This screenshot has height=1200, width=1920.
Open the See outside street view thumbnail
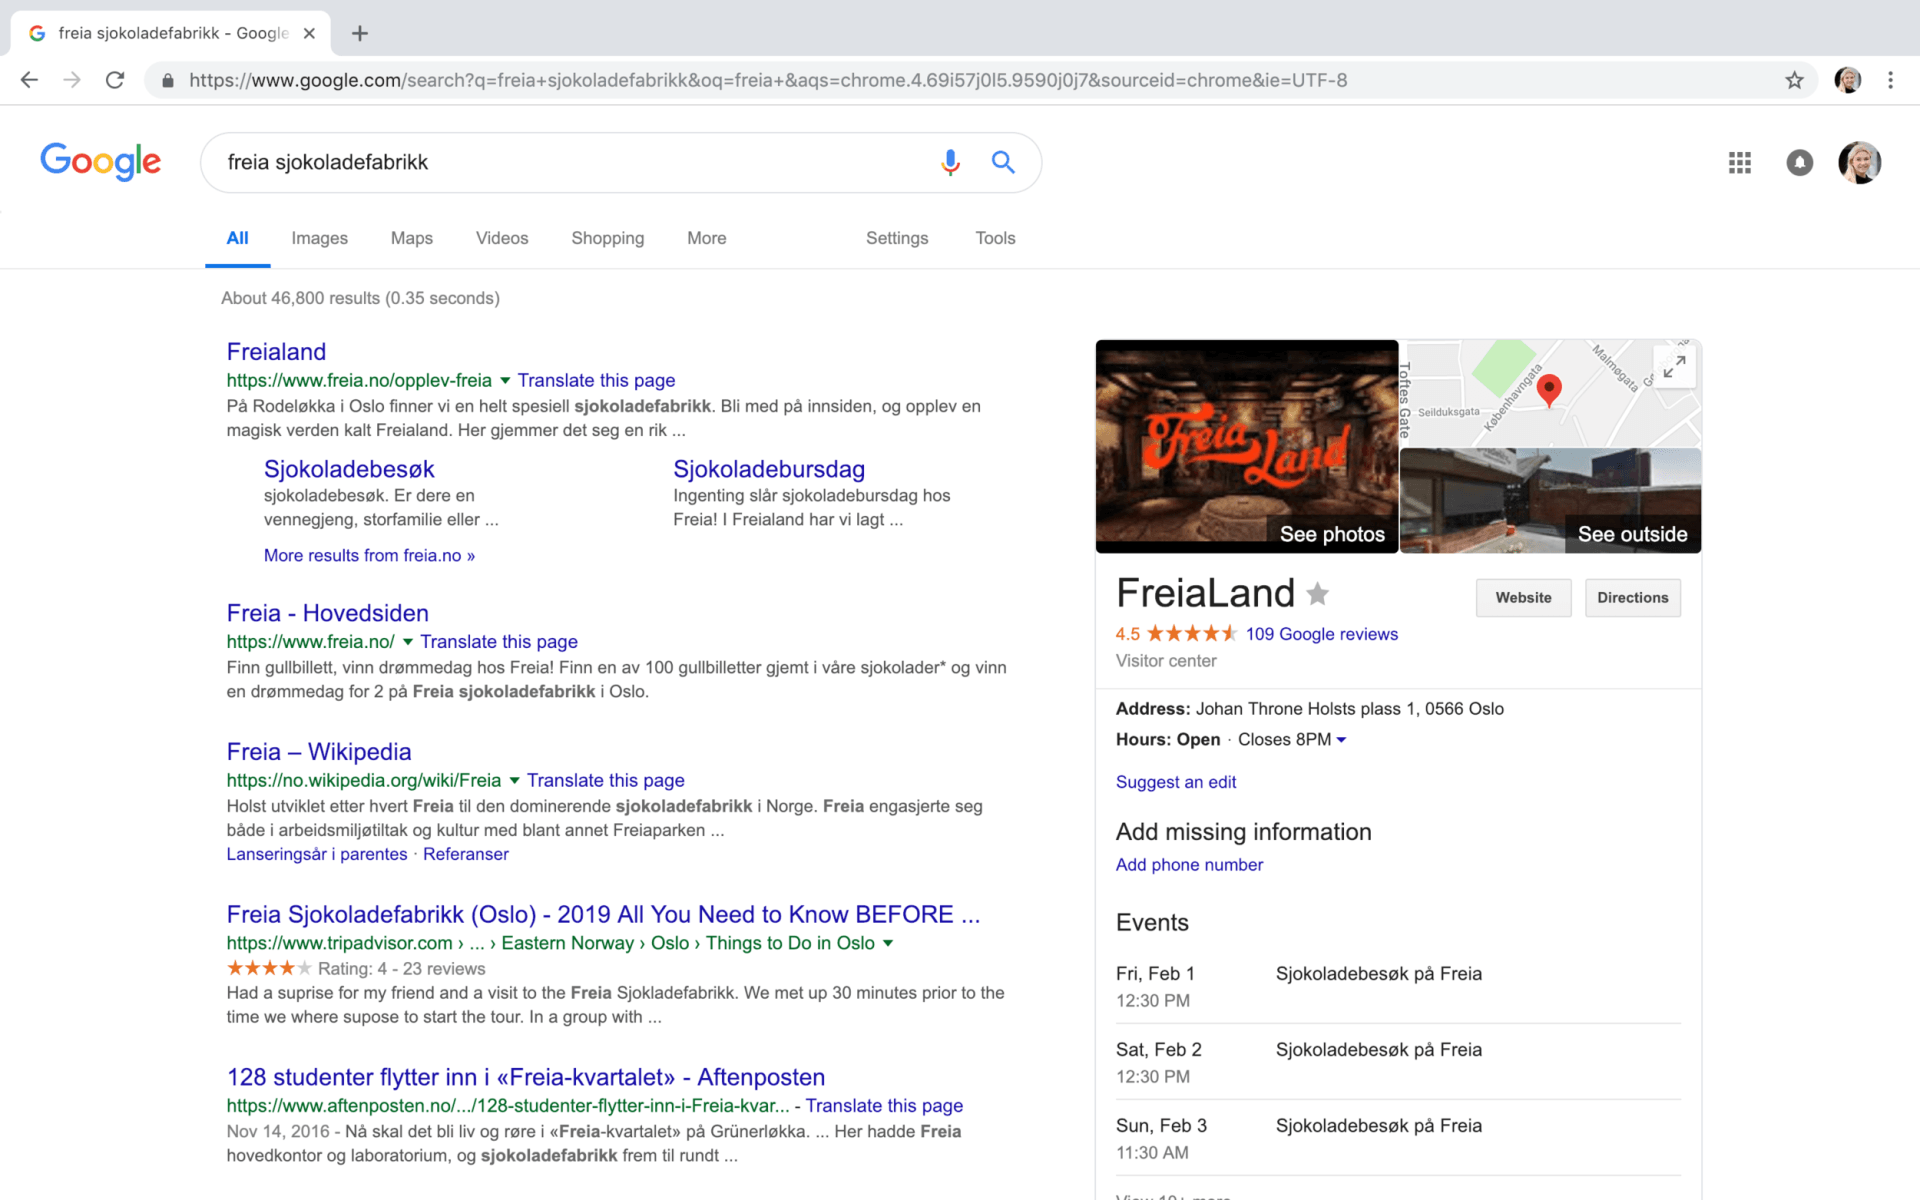pos(1550,500)
